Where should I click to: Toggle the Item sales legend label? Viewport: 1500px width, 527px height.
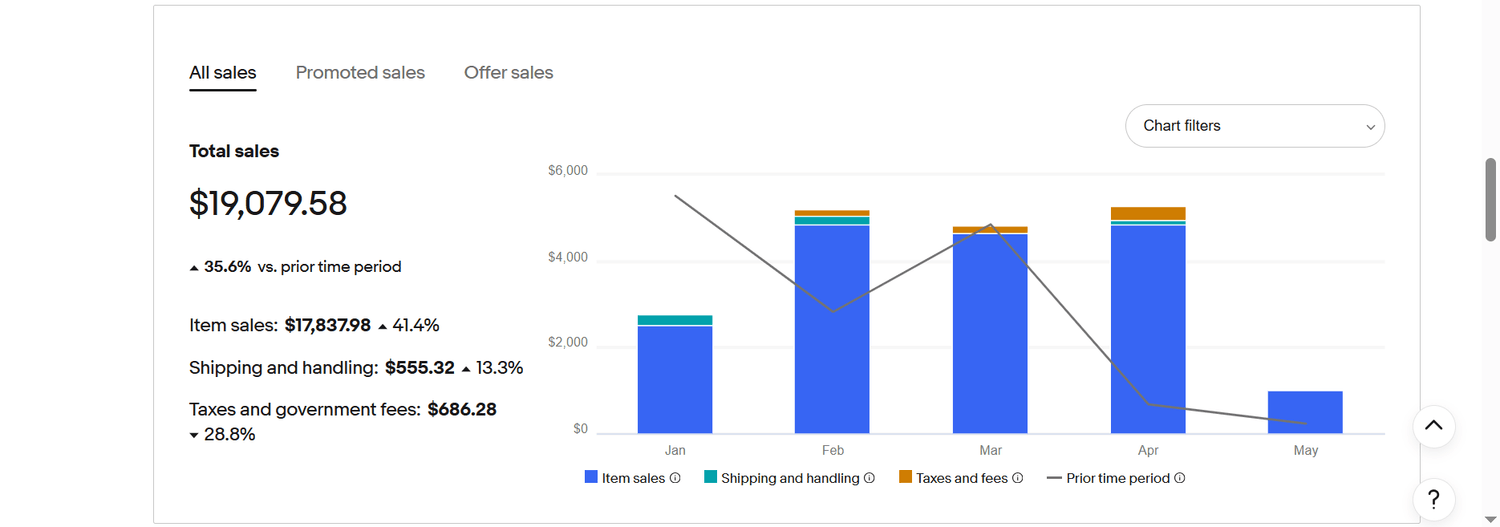pyautogui.click(x=633, y=478)
